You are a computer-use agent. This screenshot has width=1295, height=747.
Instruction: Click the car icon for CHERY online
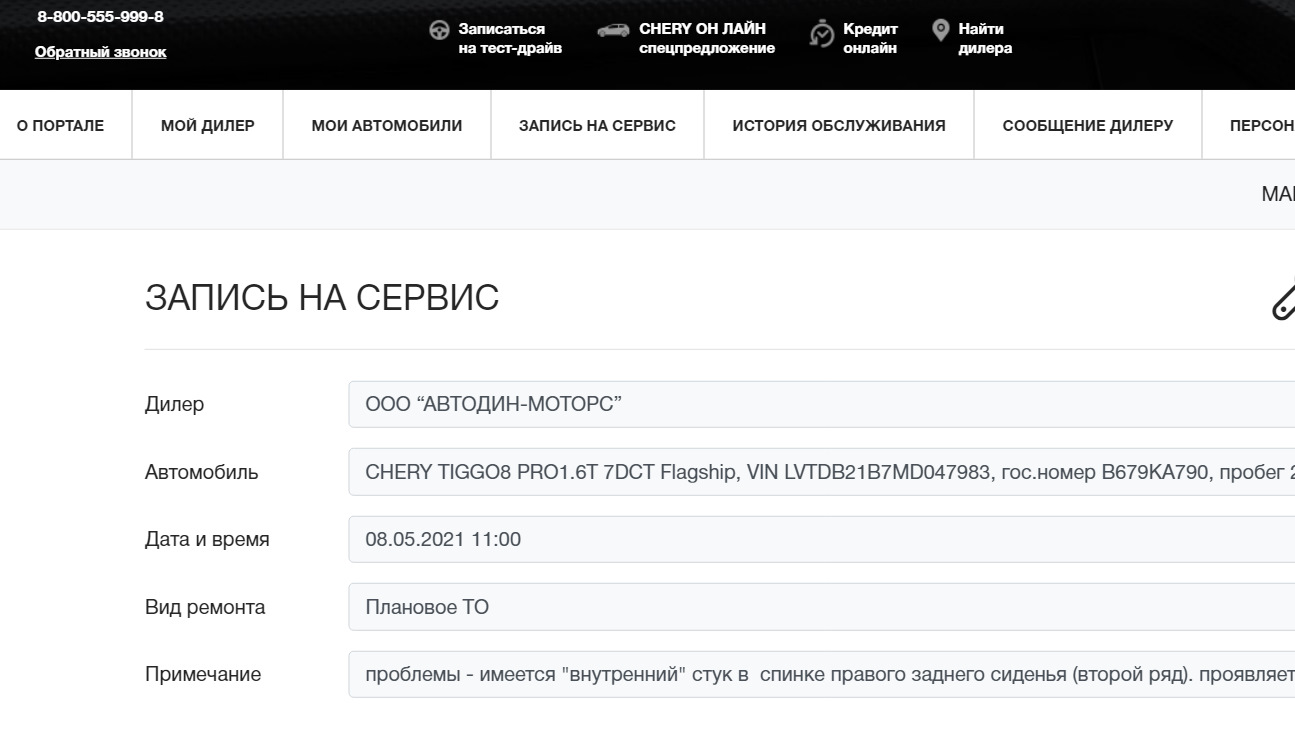[613, 30]
